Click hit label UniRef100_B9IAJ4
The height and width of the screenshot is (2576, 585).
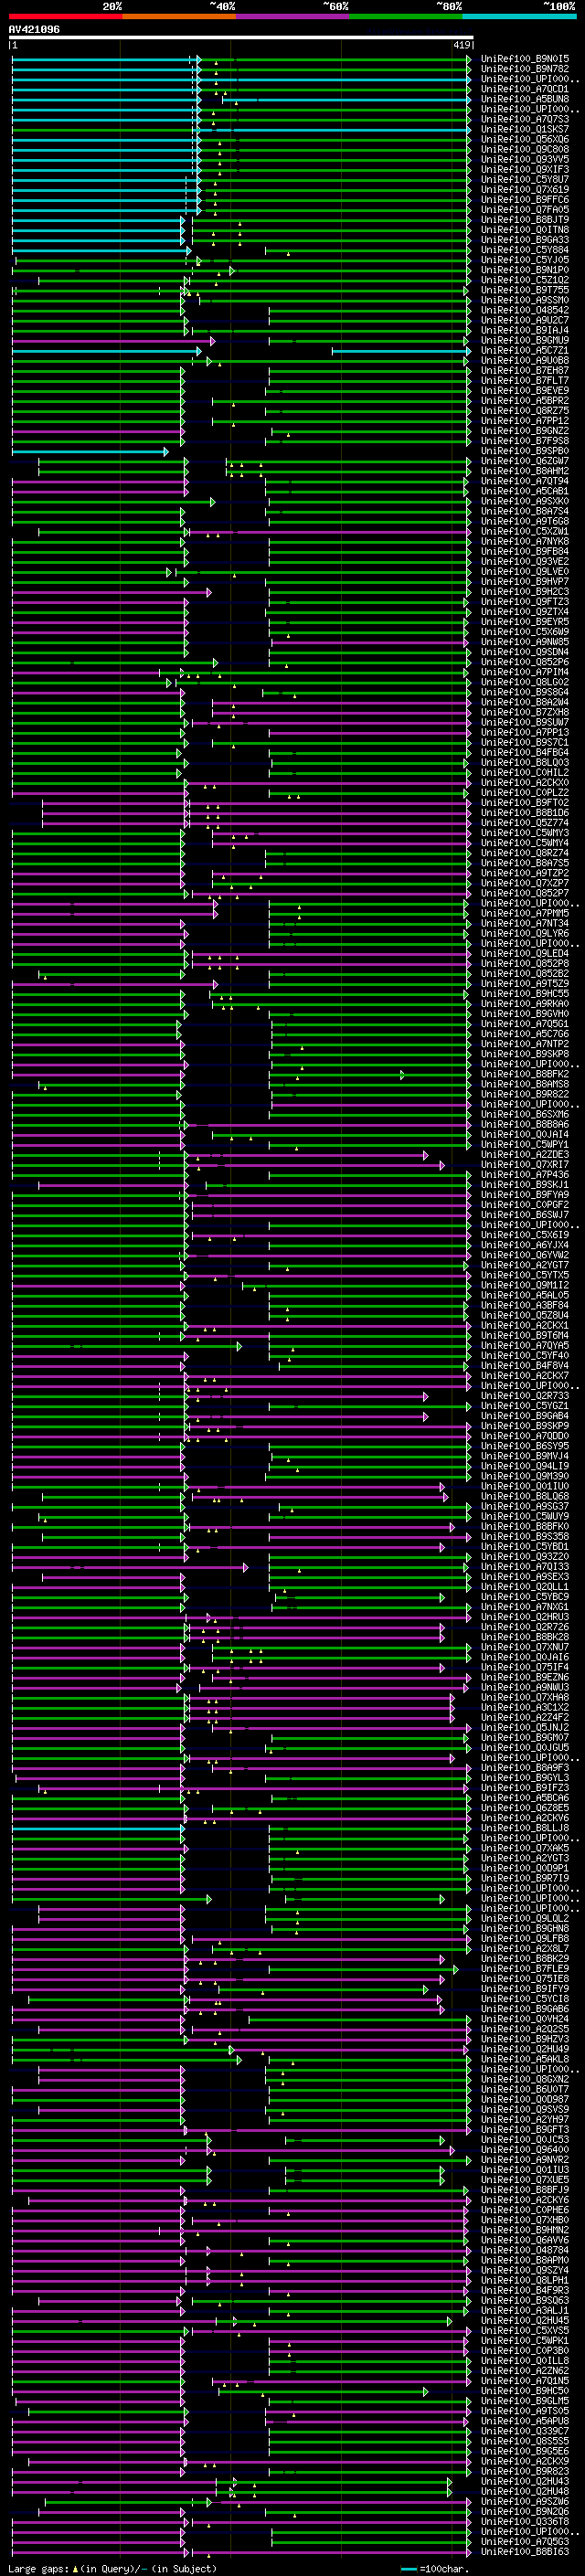525,331
